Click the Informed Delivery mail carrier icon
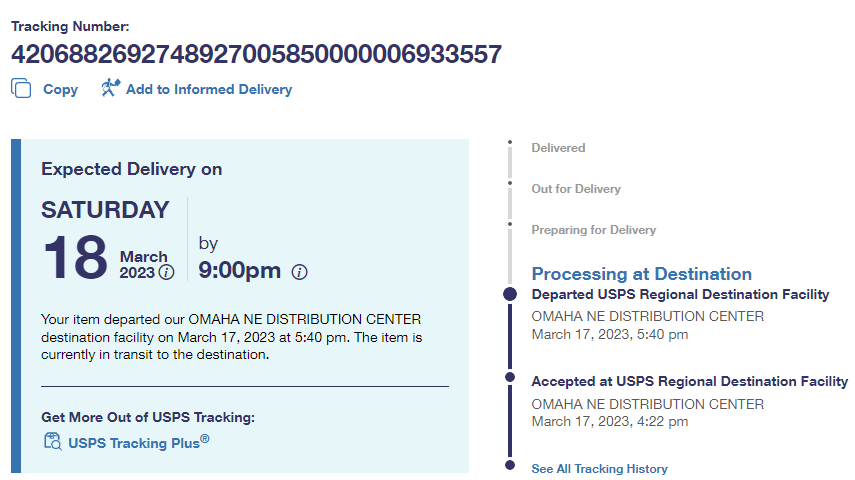Viewport: 855px width, 480px height. pyautogui.click(x=111, y=88)
